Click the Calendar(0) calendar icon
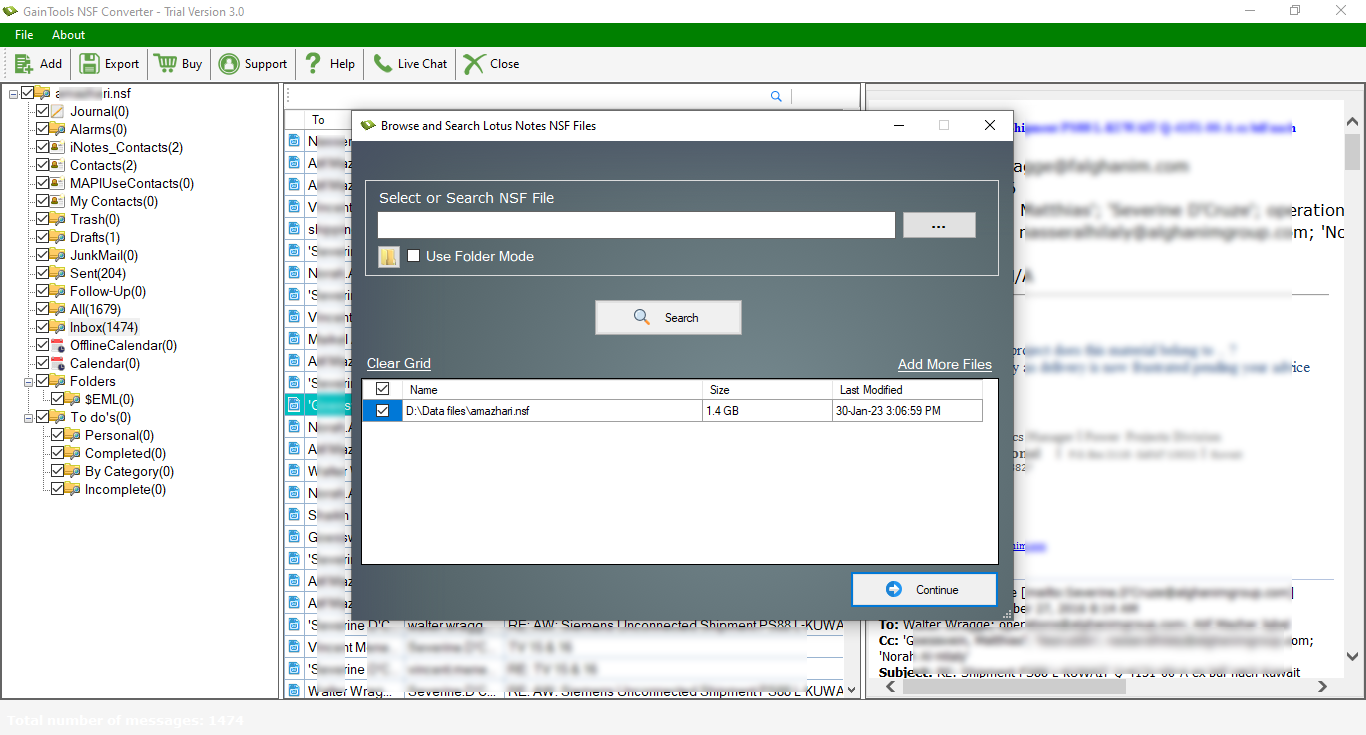Image resolution: width=1366 pixels, height=735 pixels. 58,363
